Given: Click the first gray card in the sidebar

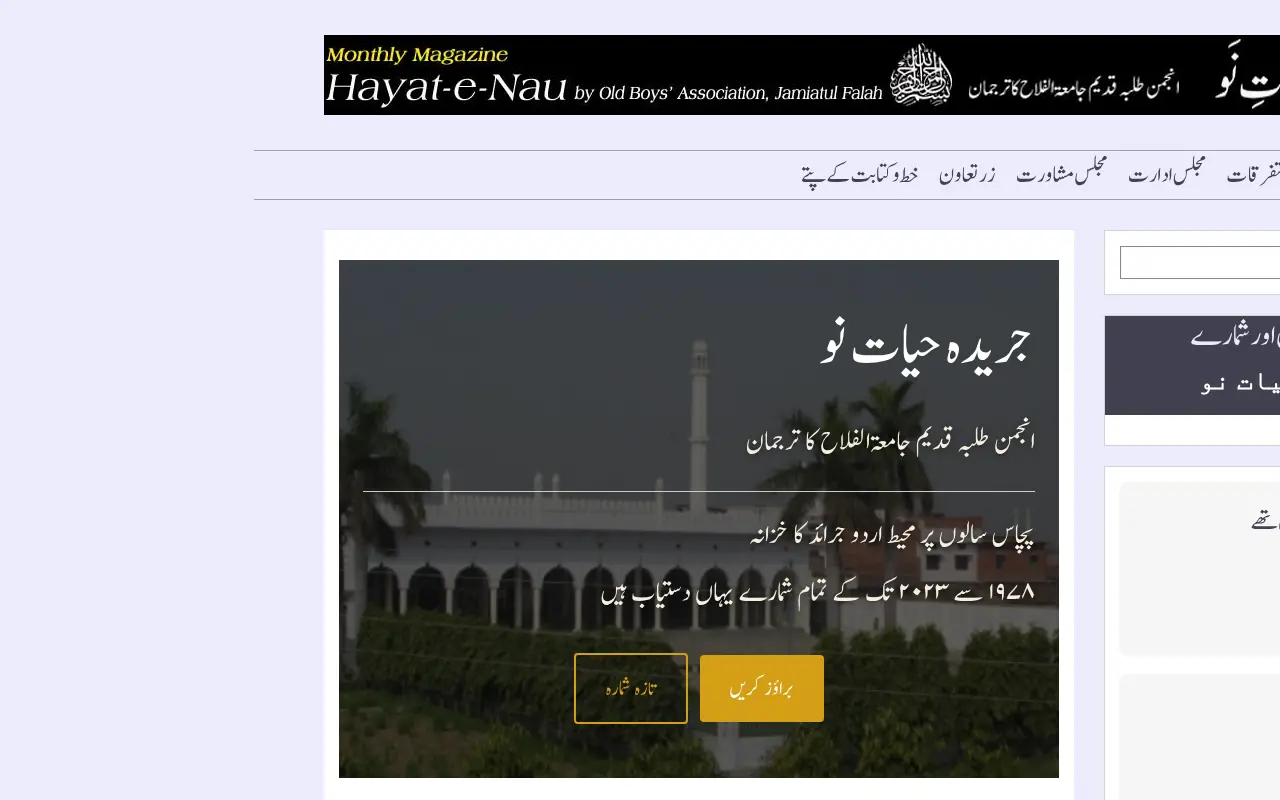Looking at the screenshot, I should pyautogui.click(x=1199, y=569).
